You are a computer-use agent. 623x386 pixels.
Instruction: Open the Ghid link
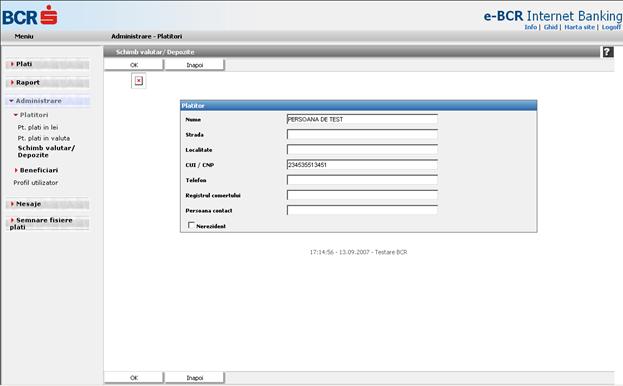pyautogui.click(x=551, y=27)
